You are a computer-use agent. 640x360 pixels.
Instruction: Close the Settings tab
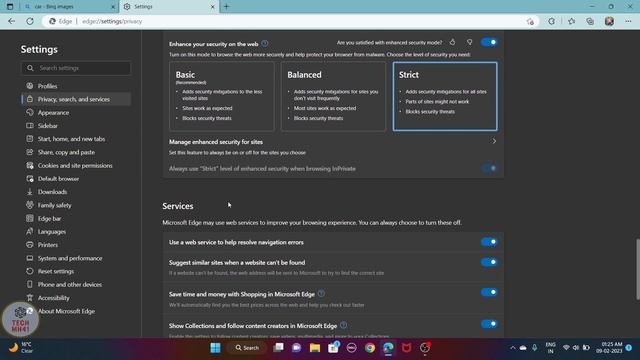click(x=213, y=7)
